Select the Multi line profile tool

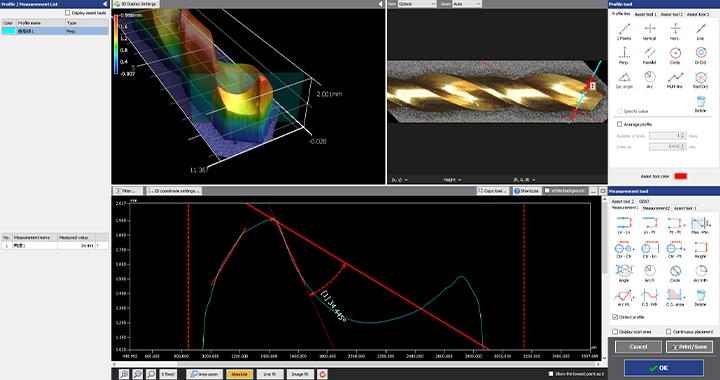pos(675,79)
